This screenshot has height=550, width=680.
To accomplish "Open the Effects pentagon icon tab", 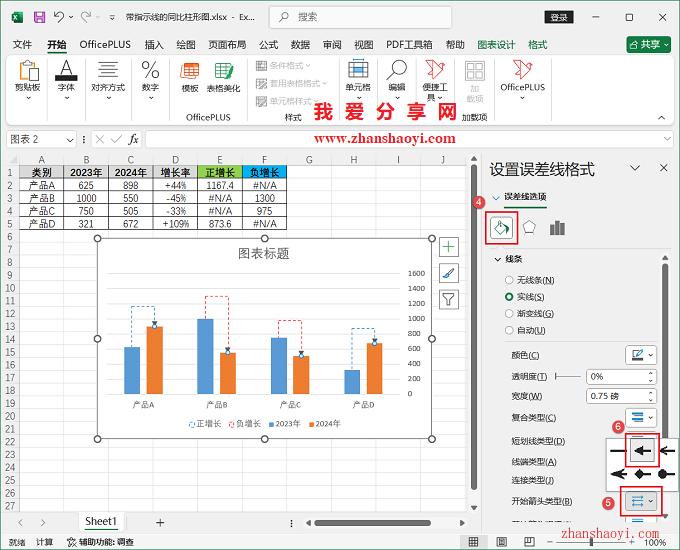I will tap(530, 228).
